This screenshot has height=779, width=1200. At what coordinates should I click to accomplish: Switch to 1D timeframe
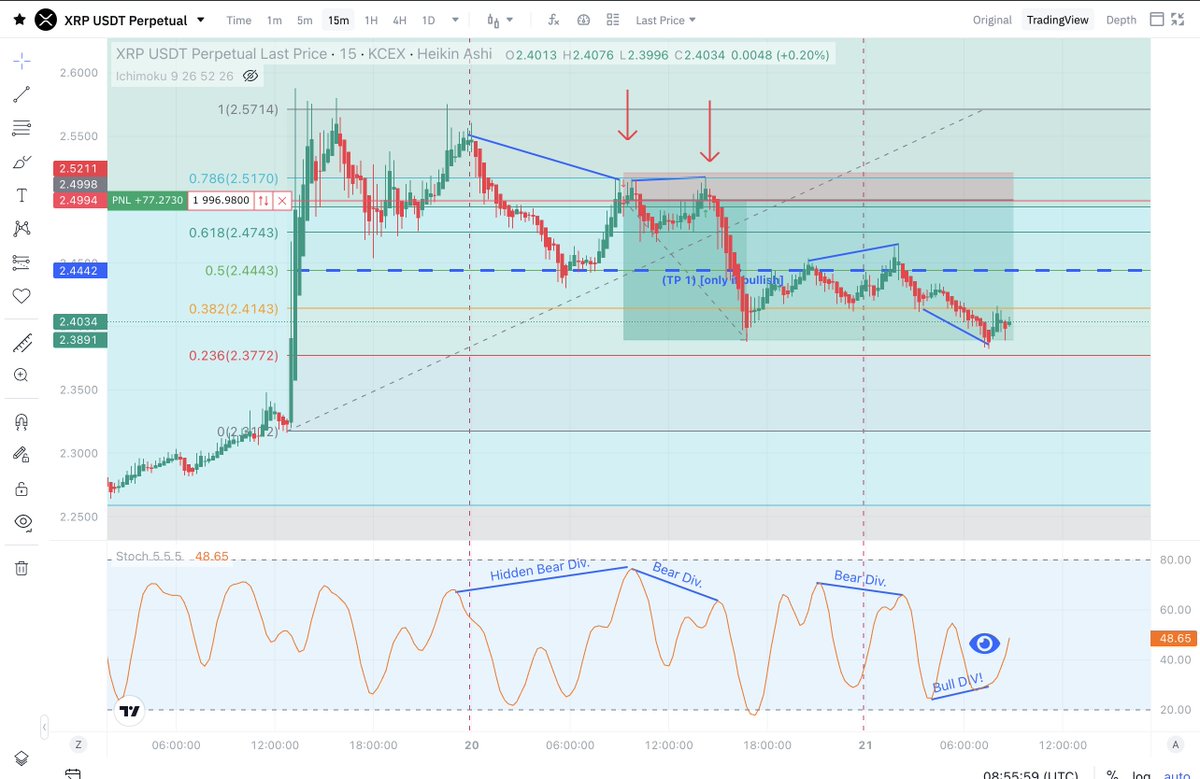coord(428,20)
